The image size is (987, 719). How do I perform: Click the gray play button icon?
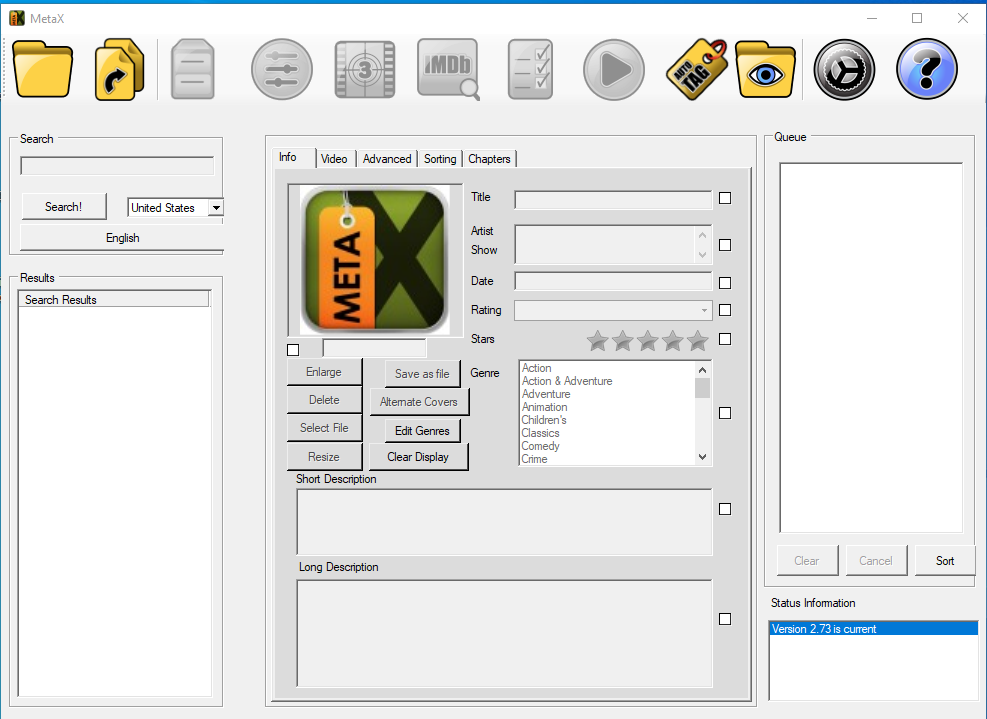click(614, 69)
